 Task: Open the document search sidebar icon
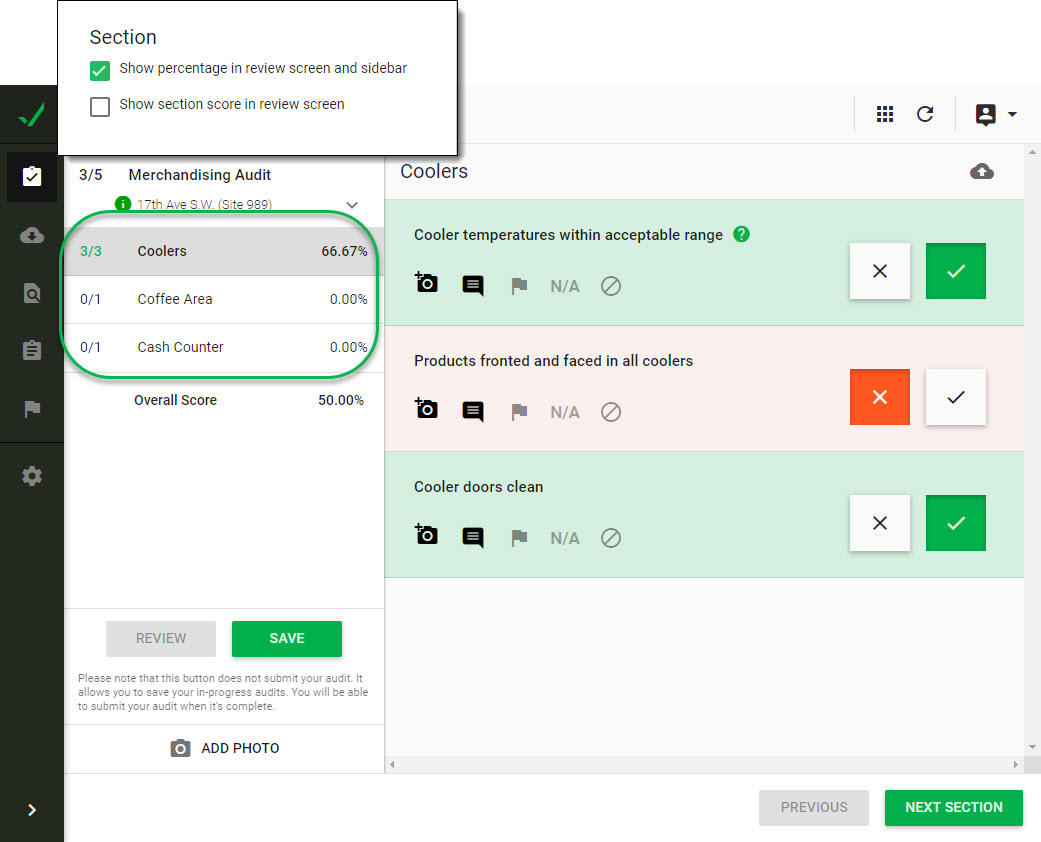[32, 293]
